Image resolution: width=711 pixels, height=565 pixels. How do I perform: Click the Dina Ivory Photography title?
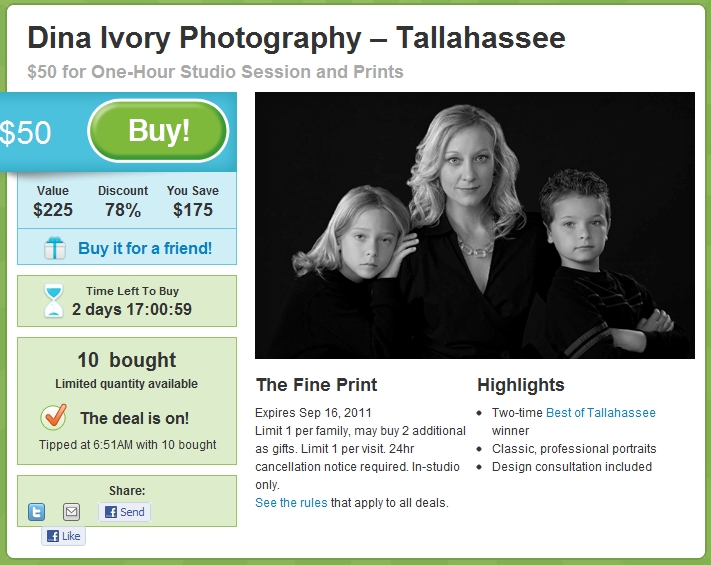296,39
